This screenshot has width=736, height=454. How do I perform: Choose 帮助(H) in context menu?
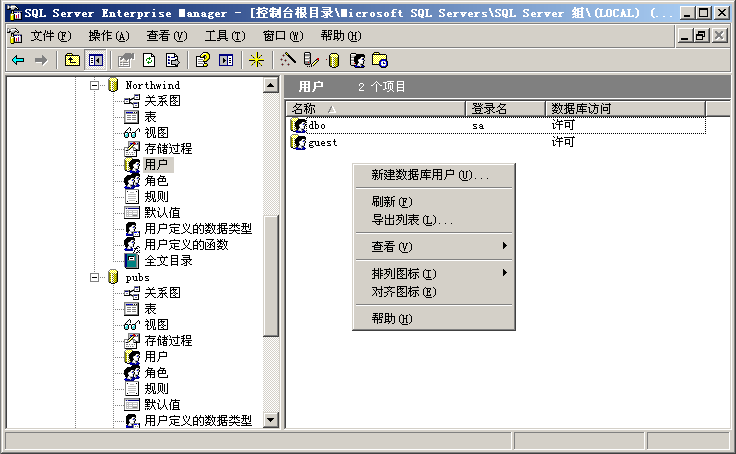(x=434, y=319)
